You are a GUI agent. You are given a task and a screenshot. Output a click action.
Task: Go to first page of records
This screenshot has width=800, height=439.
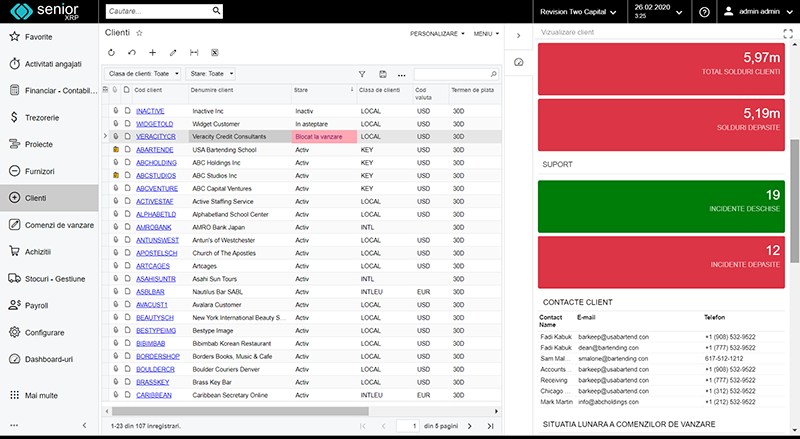(363, 426)
